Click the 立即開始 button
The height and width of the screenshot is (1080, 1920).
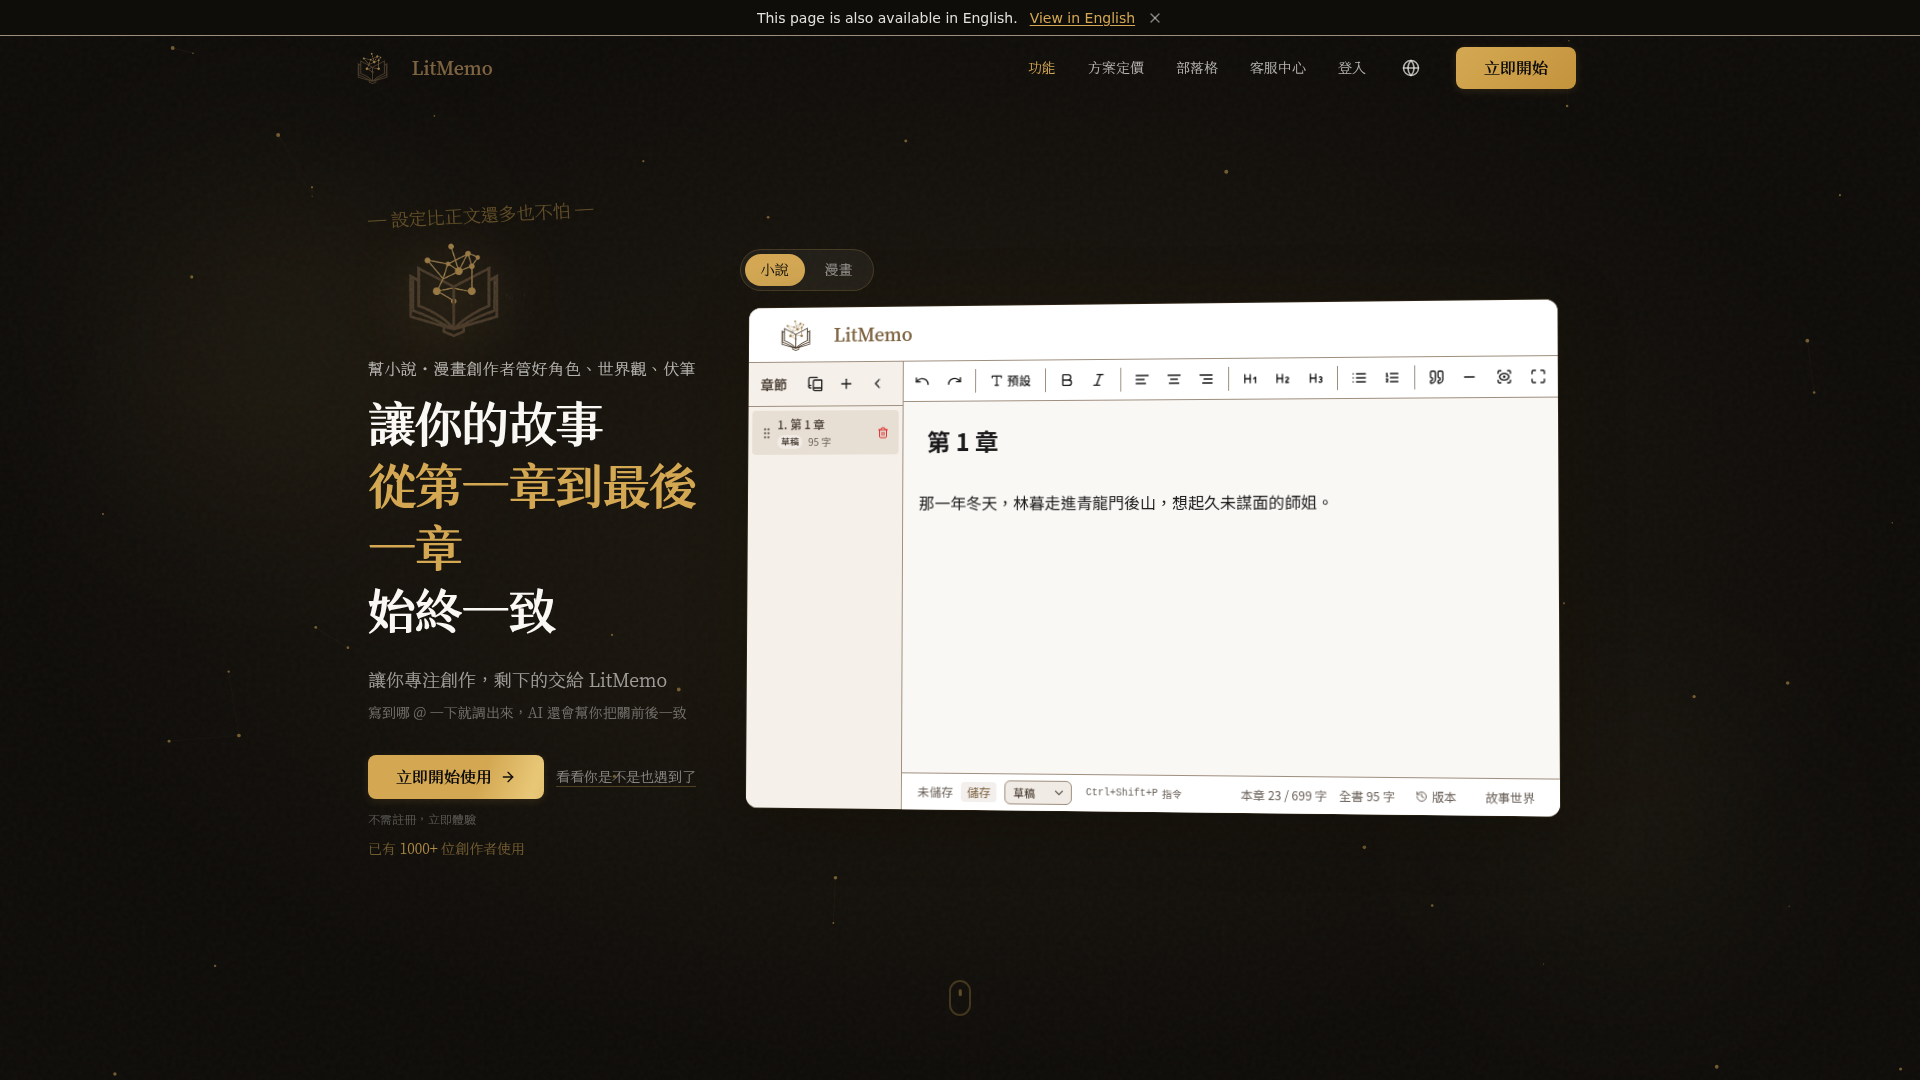click(1516, 68)
